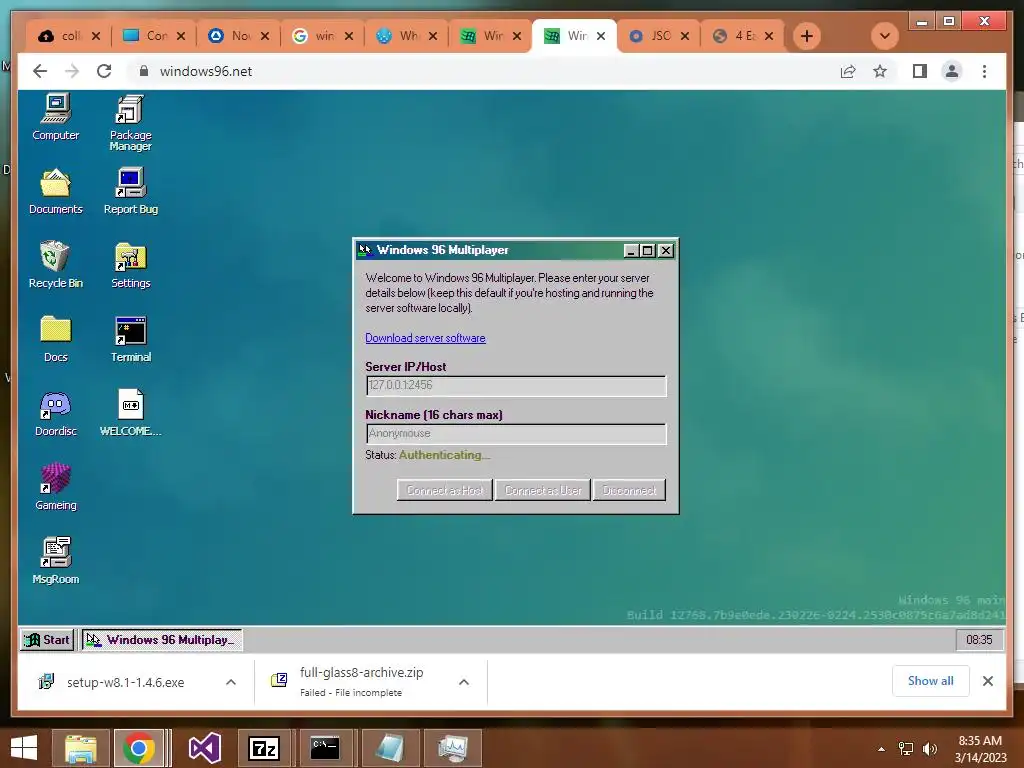Open the Computer desktop icon
This screenshot has width=1024, height=768.
(x=56, y=118)
